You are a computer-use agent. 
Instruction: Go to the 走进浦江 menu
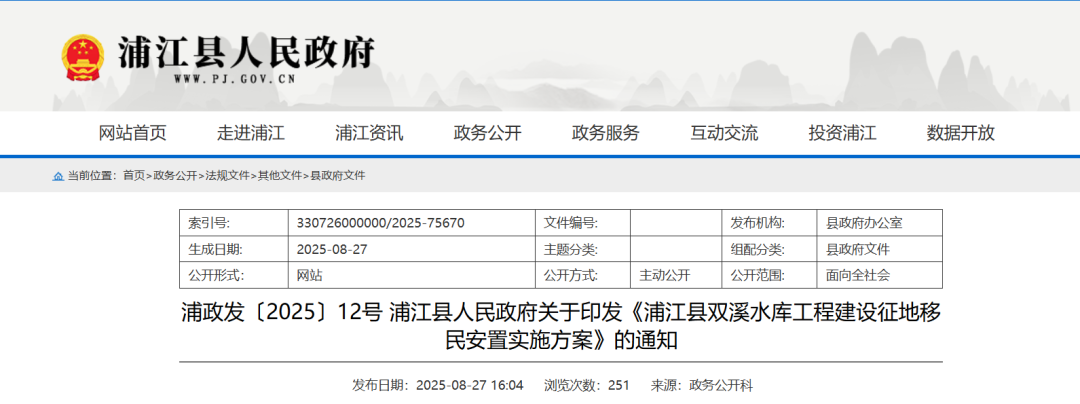click(251, 133)
